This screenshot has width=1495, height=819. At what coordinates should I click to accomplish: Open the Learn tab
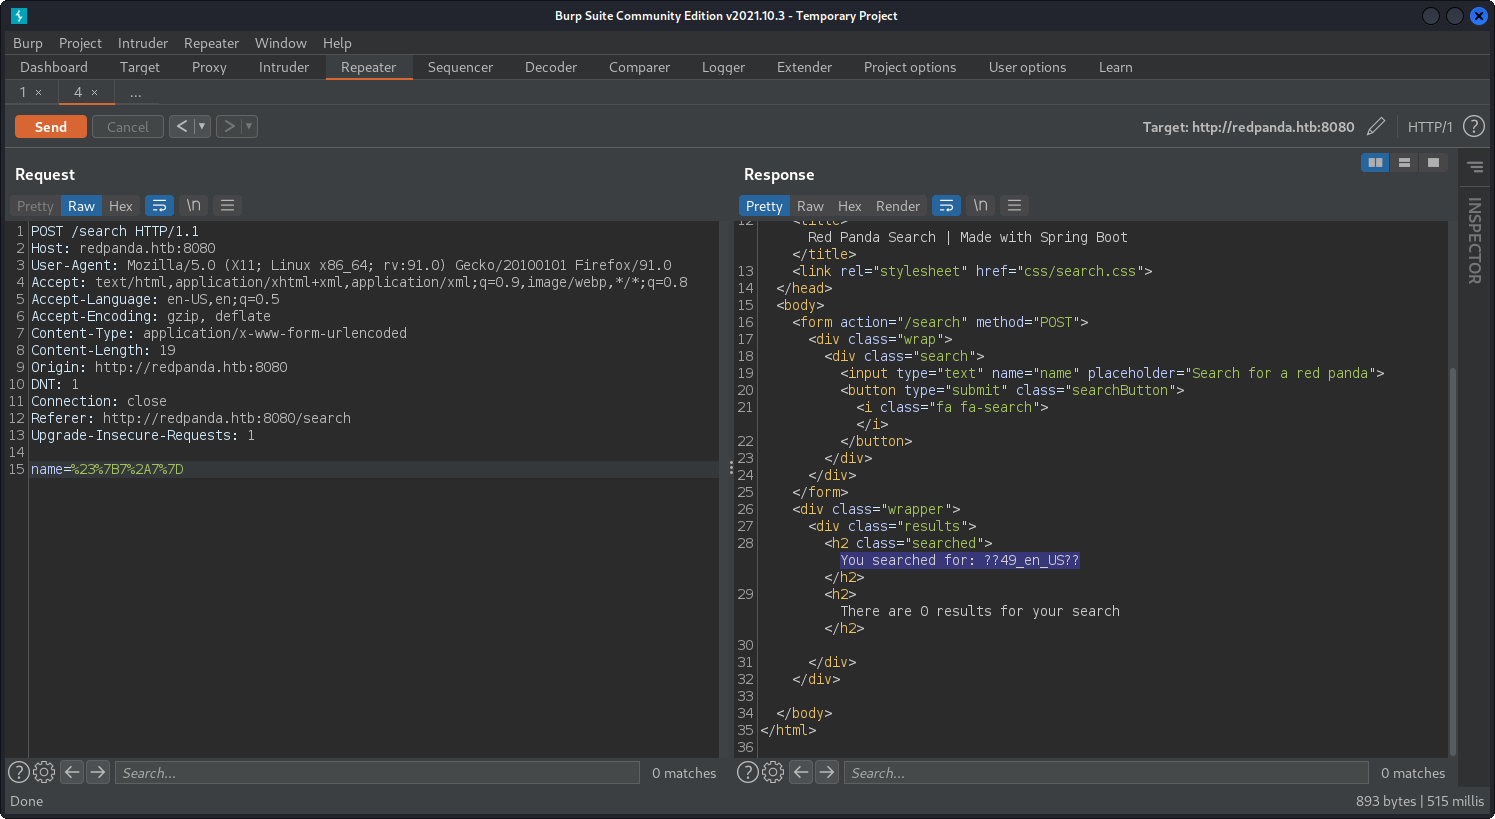pyautogui.click(x=1115, y=67)
